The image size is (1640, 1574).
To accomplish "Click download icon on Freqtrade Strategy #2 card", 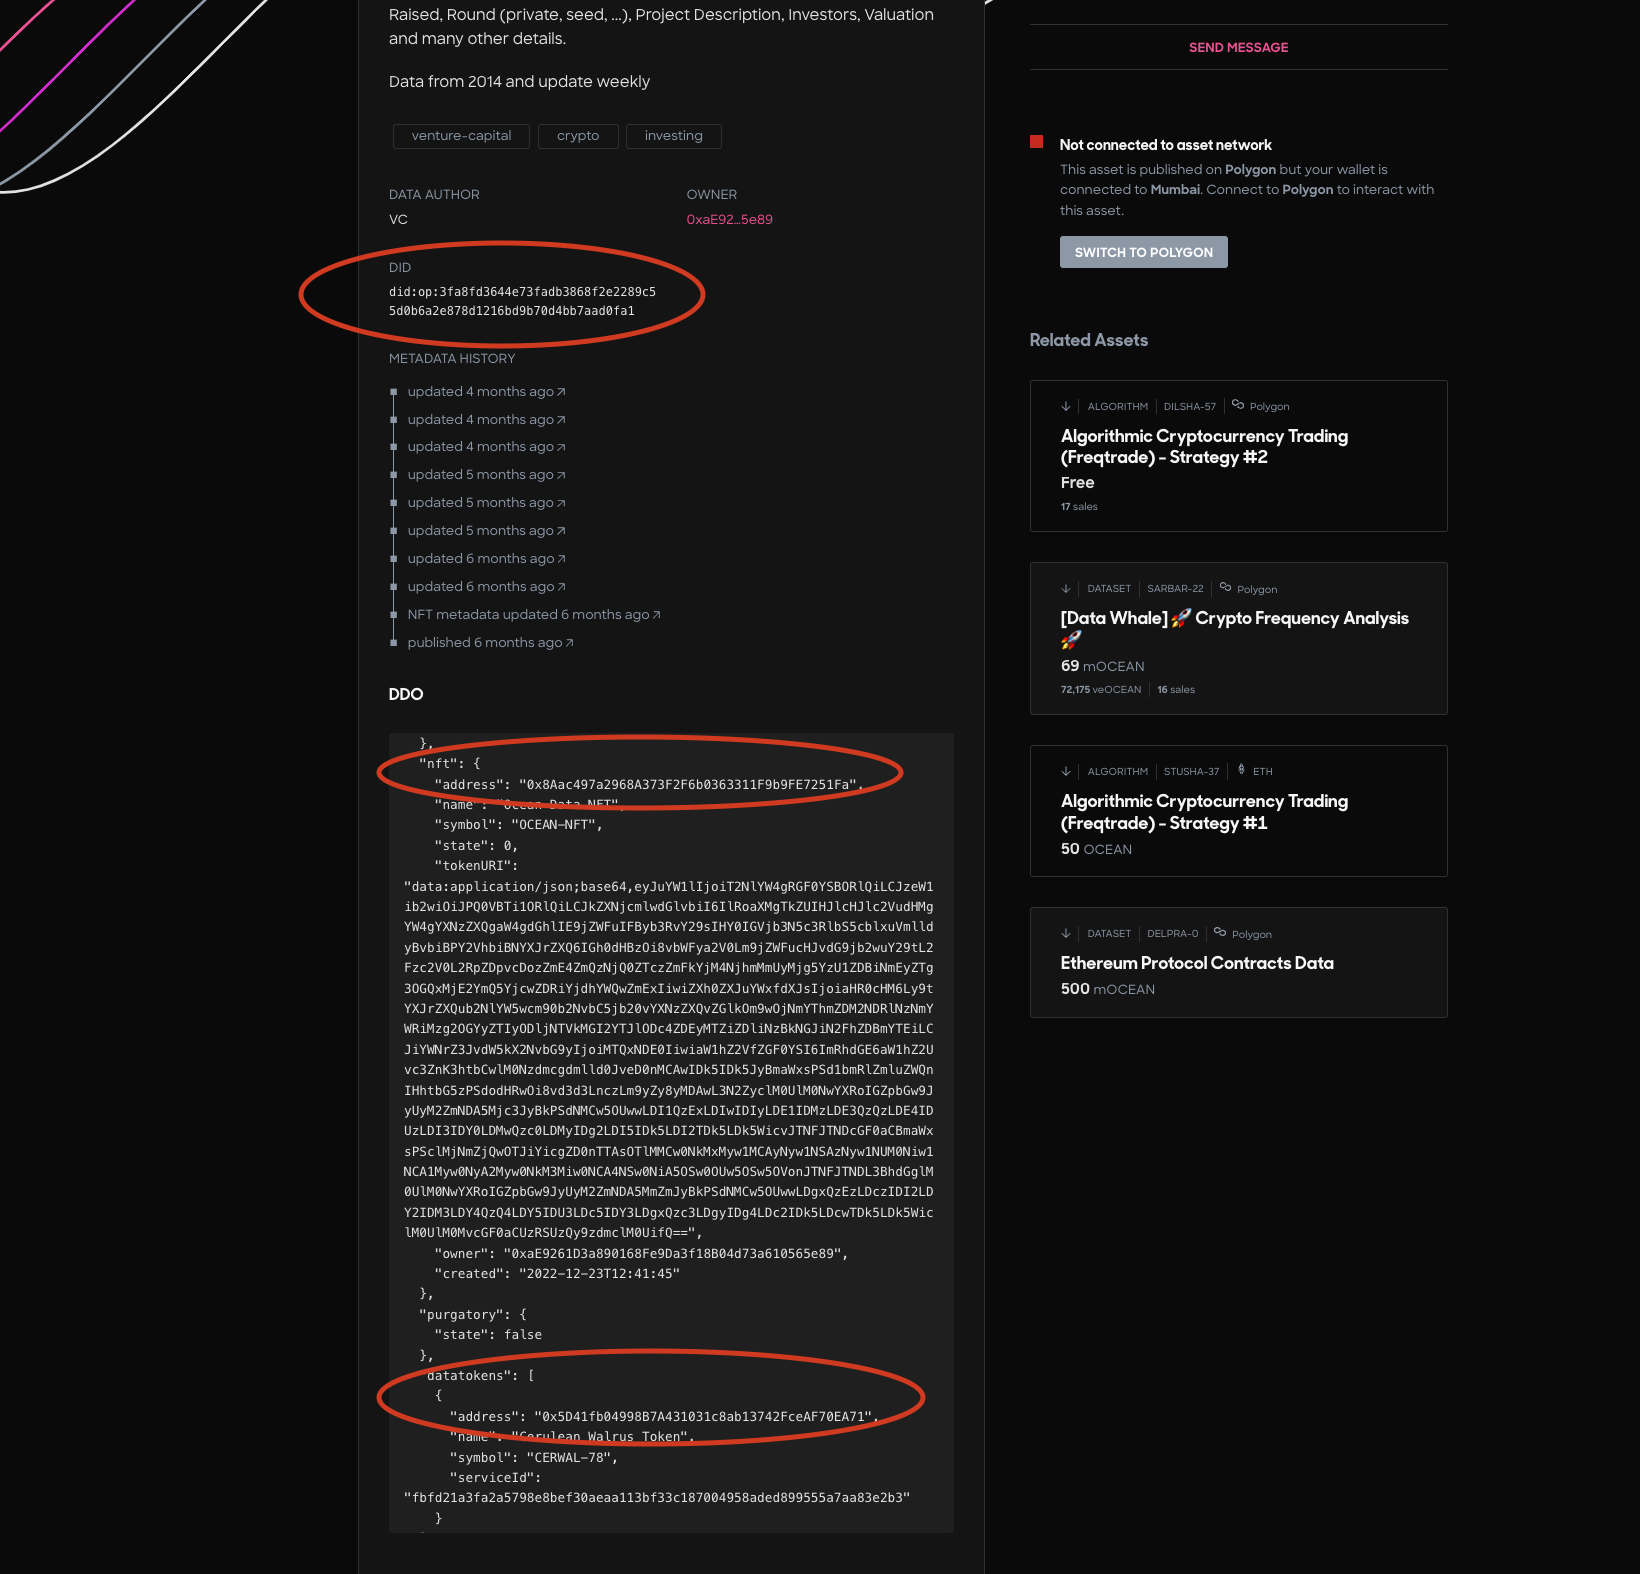I will click(x=1066, y=406).
